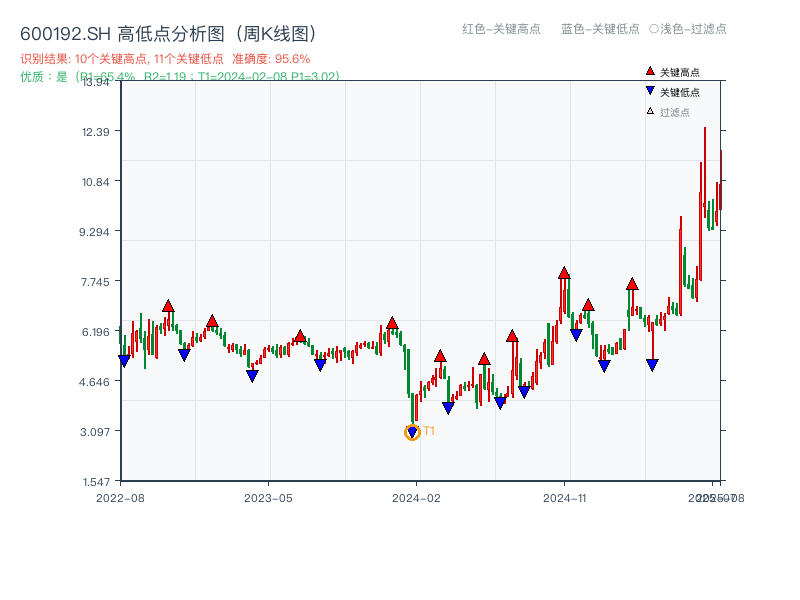Click the y-axis label 1.547
The height and width of the screenshot is (600, 800).
pos(96,482)
